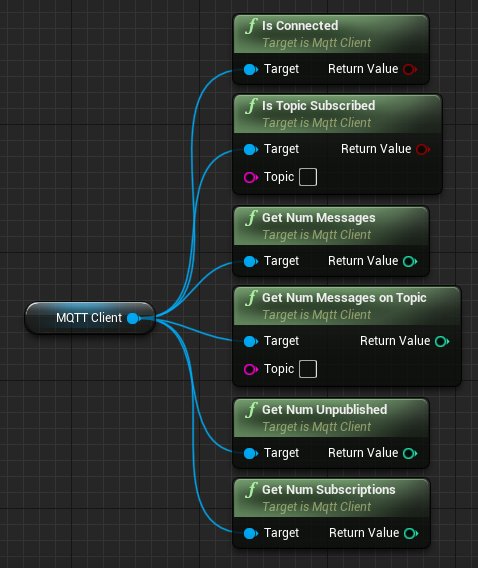Click Topic pin on Get Num Messages on Topic

pyautogui.click(x=251, y=369)
